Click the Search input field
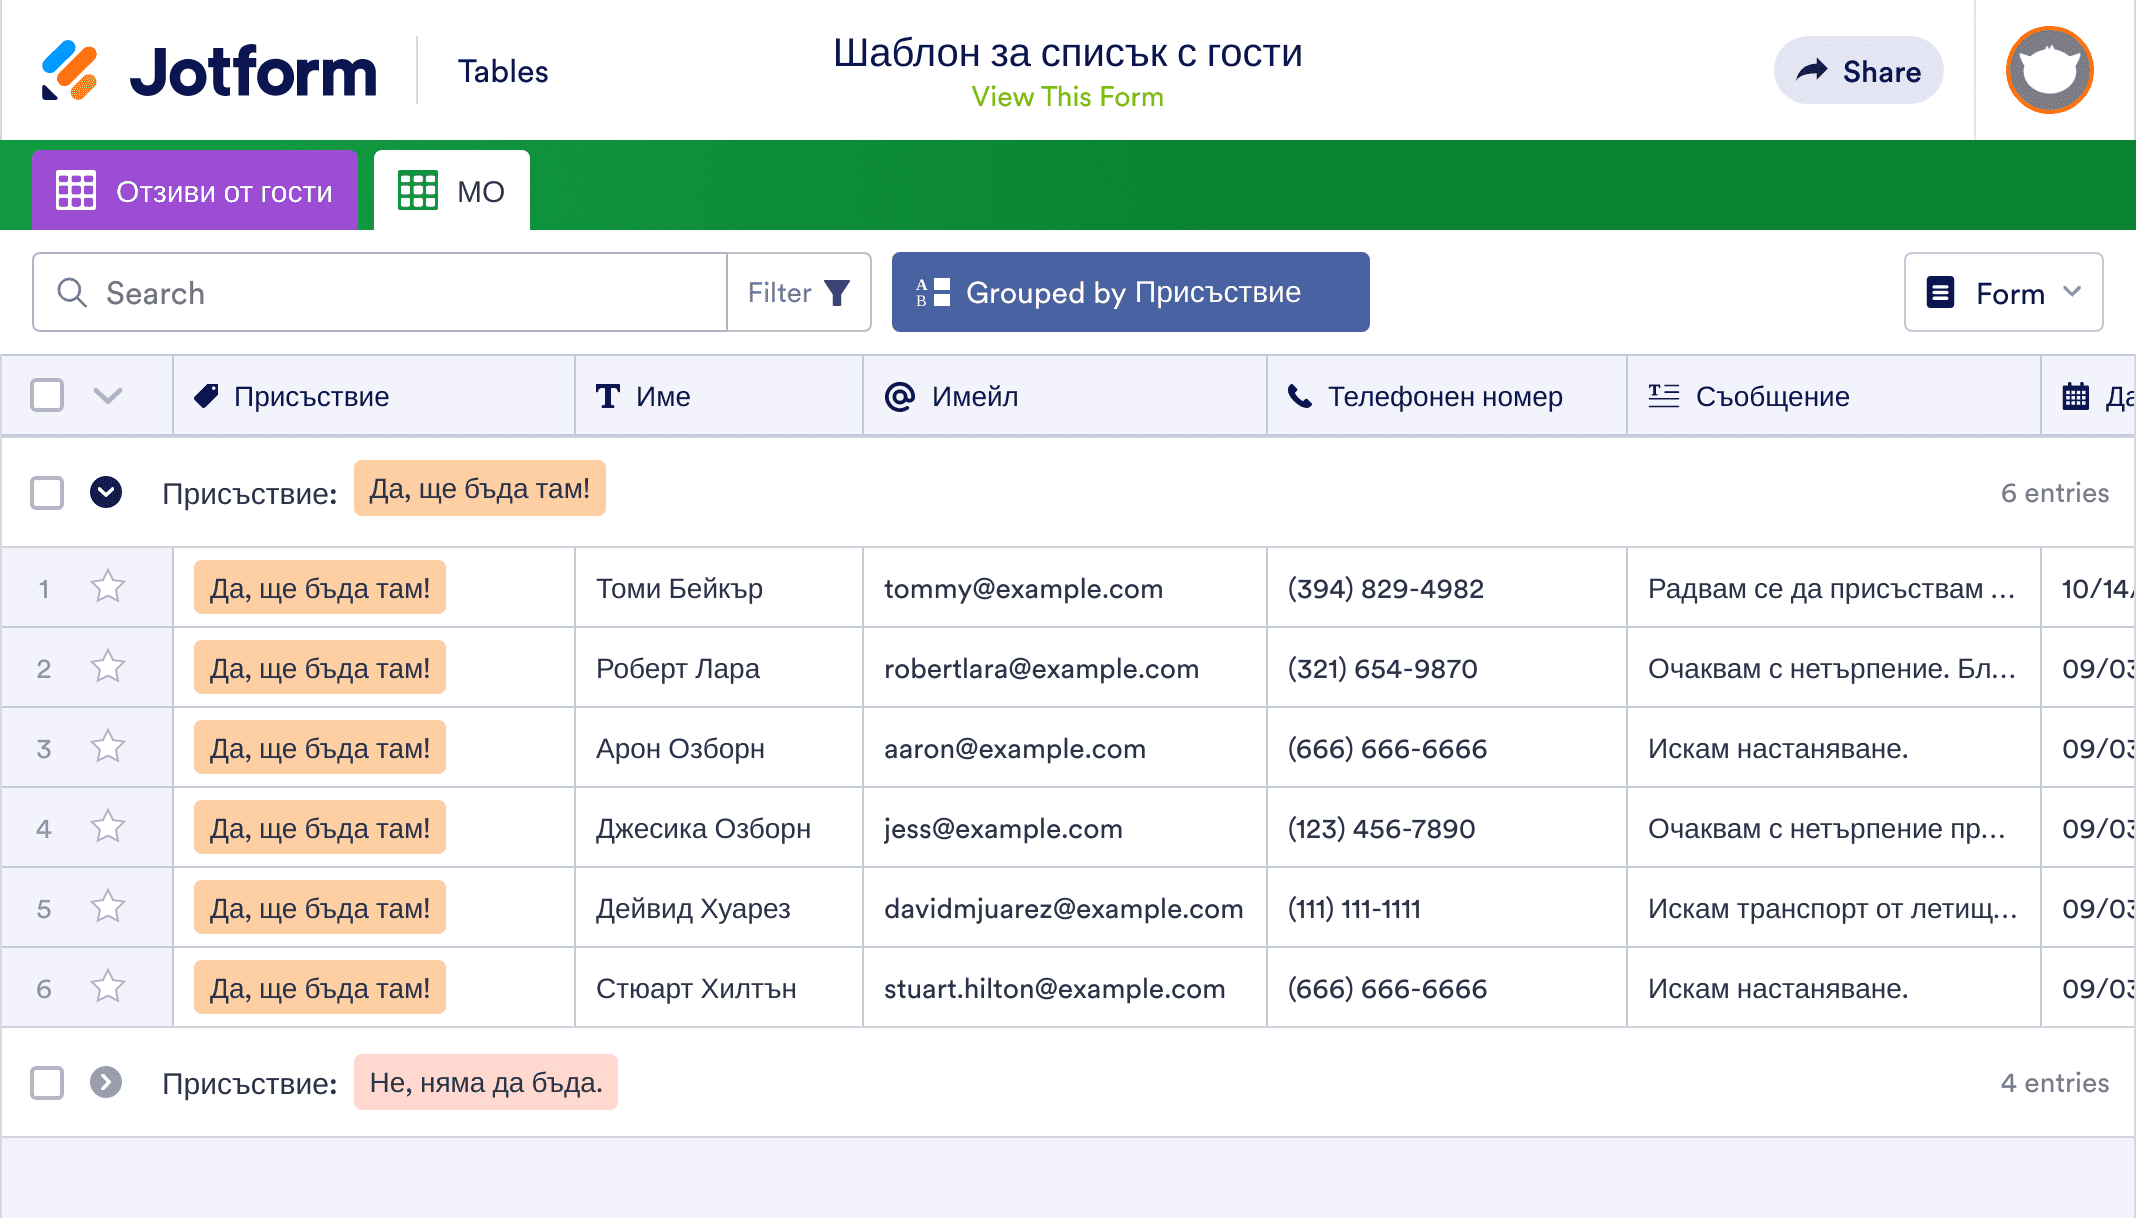This screenshot has height=1218, width=2136. [380, 292]
